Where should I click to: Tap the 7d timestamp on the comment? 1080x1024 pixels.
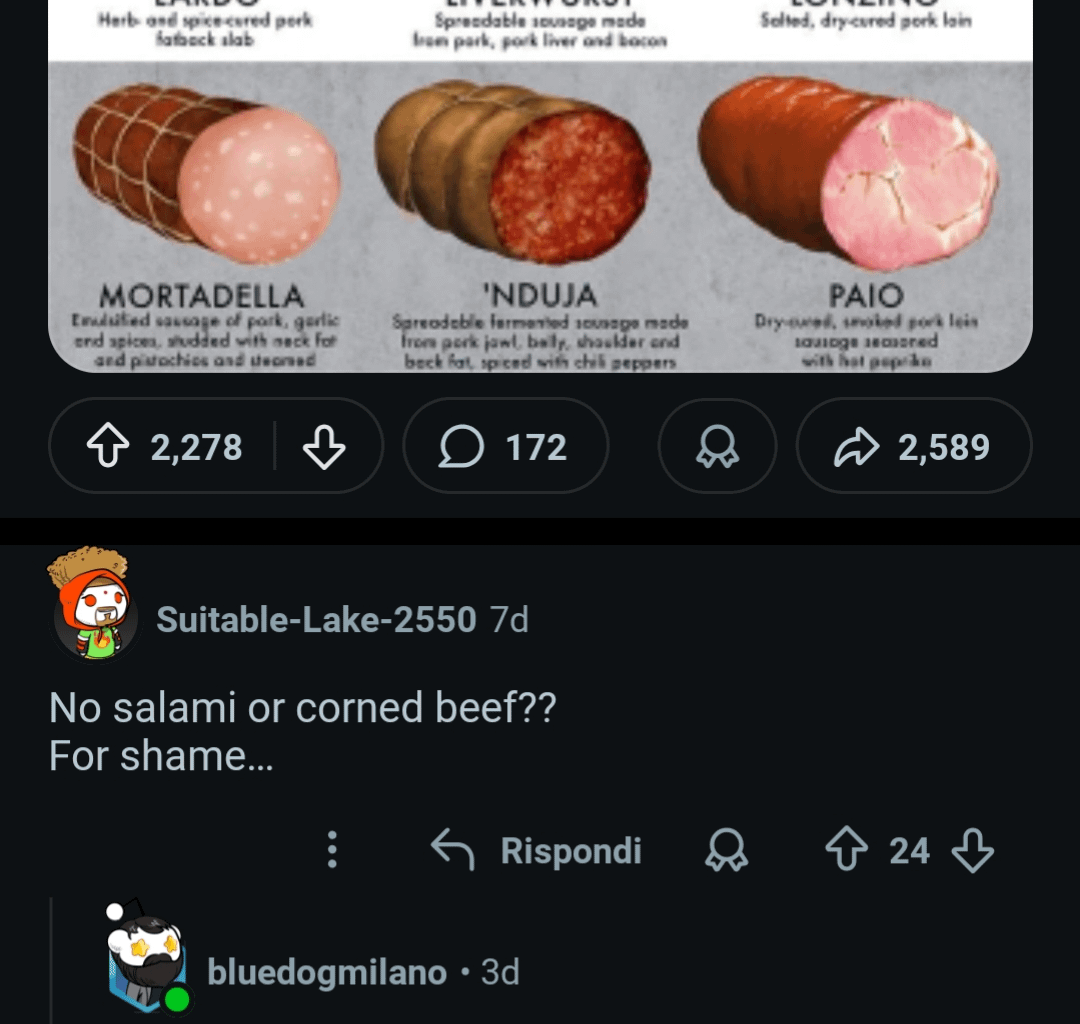(x=510, y=620)
